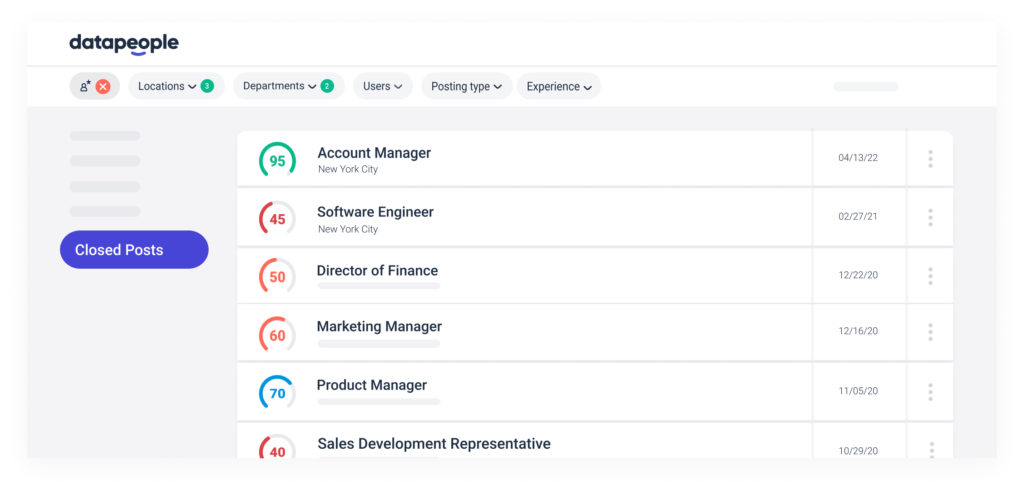Open three-dot menu for Sales Development Representative
Image resolution: width=1024 pixels, height=491 pixels.
pyautogui.click(x=931, y=450)
